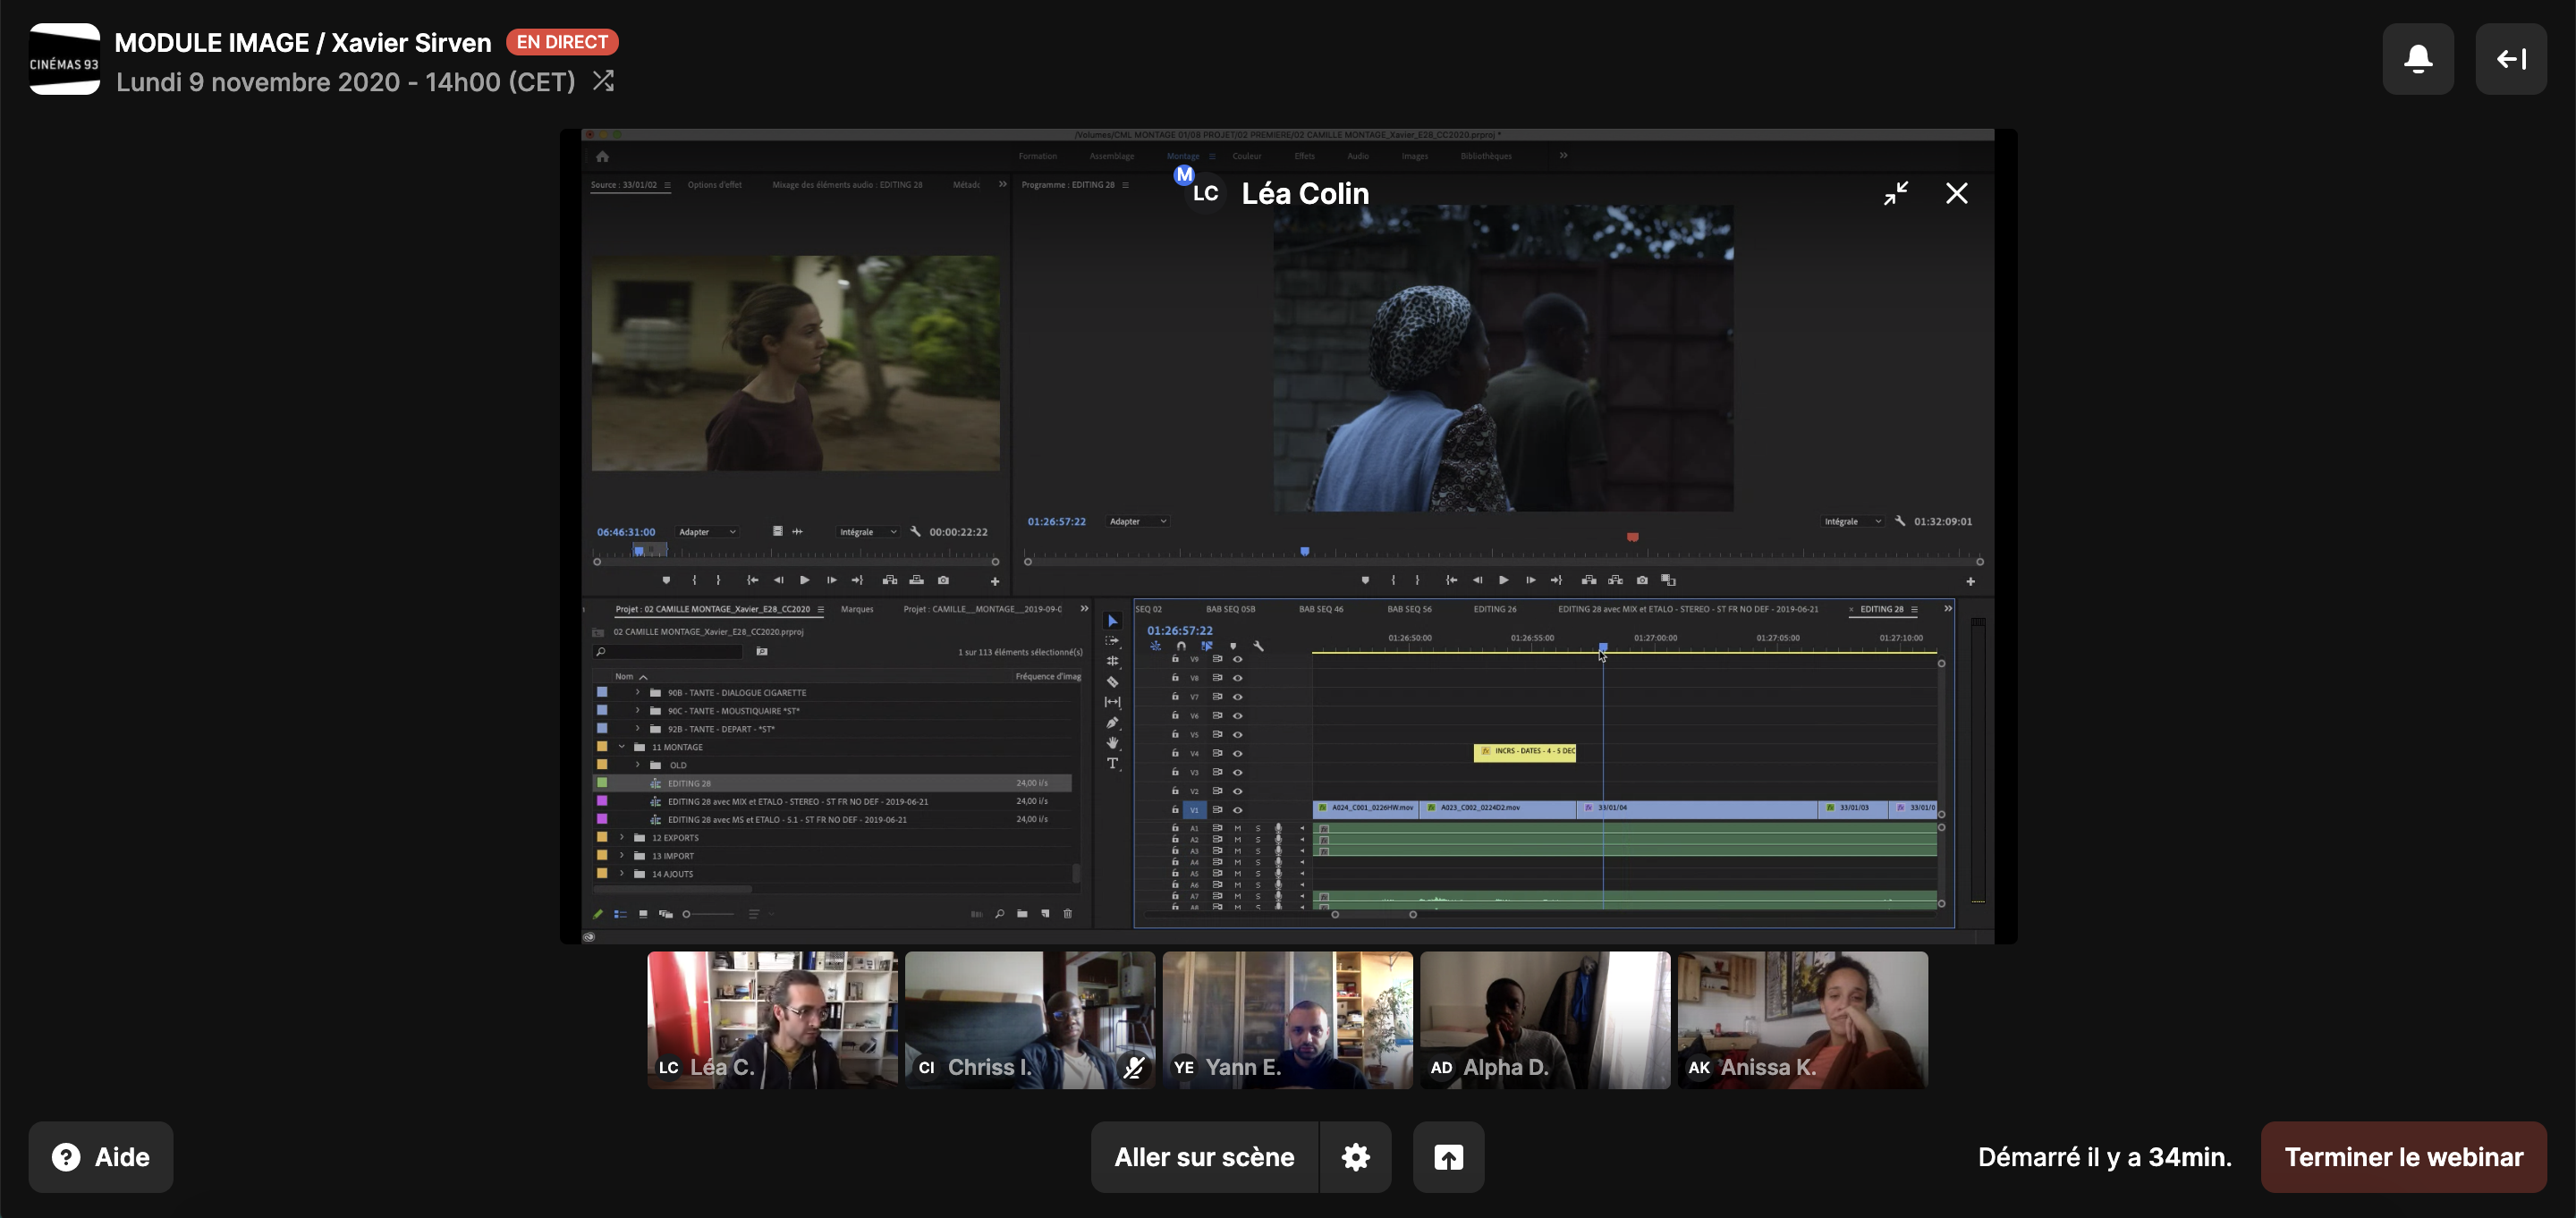Click export frame camera in Source monitor
The image size is (2576, 1218).
(x=943, y=580)
